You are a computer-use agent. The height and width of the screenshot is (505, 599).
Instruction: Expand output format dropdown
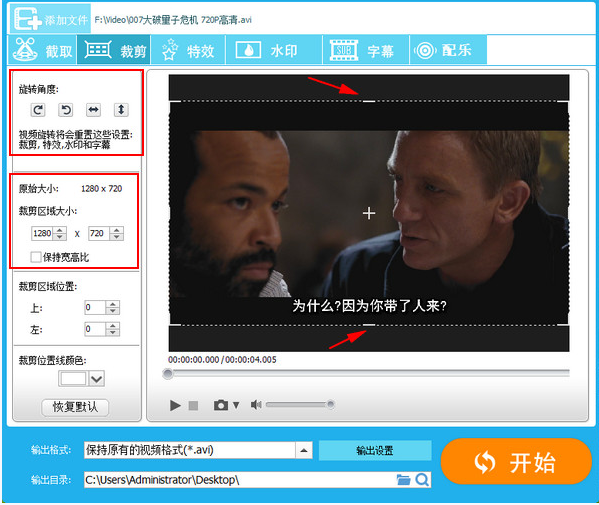304,450
